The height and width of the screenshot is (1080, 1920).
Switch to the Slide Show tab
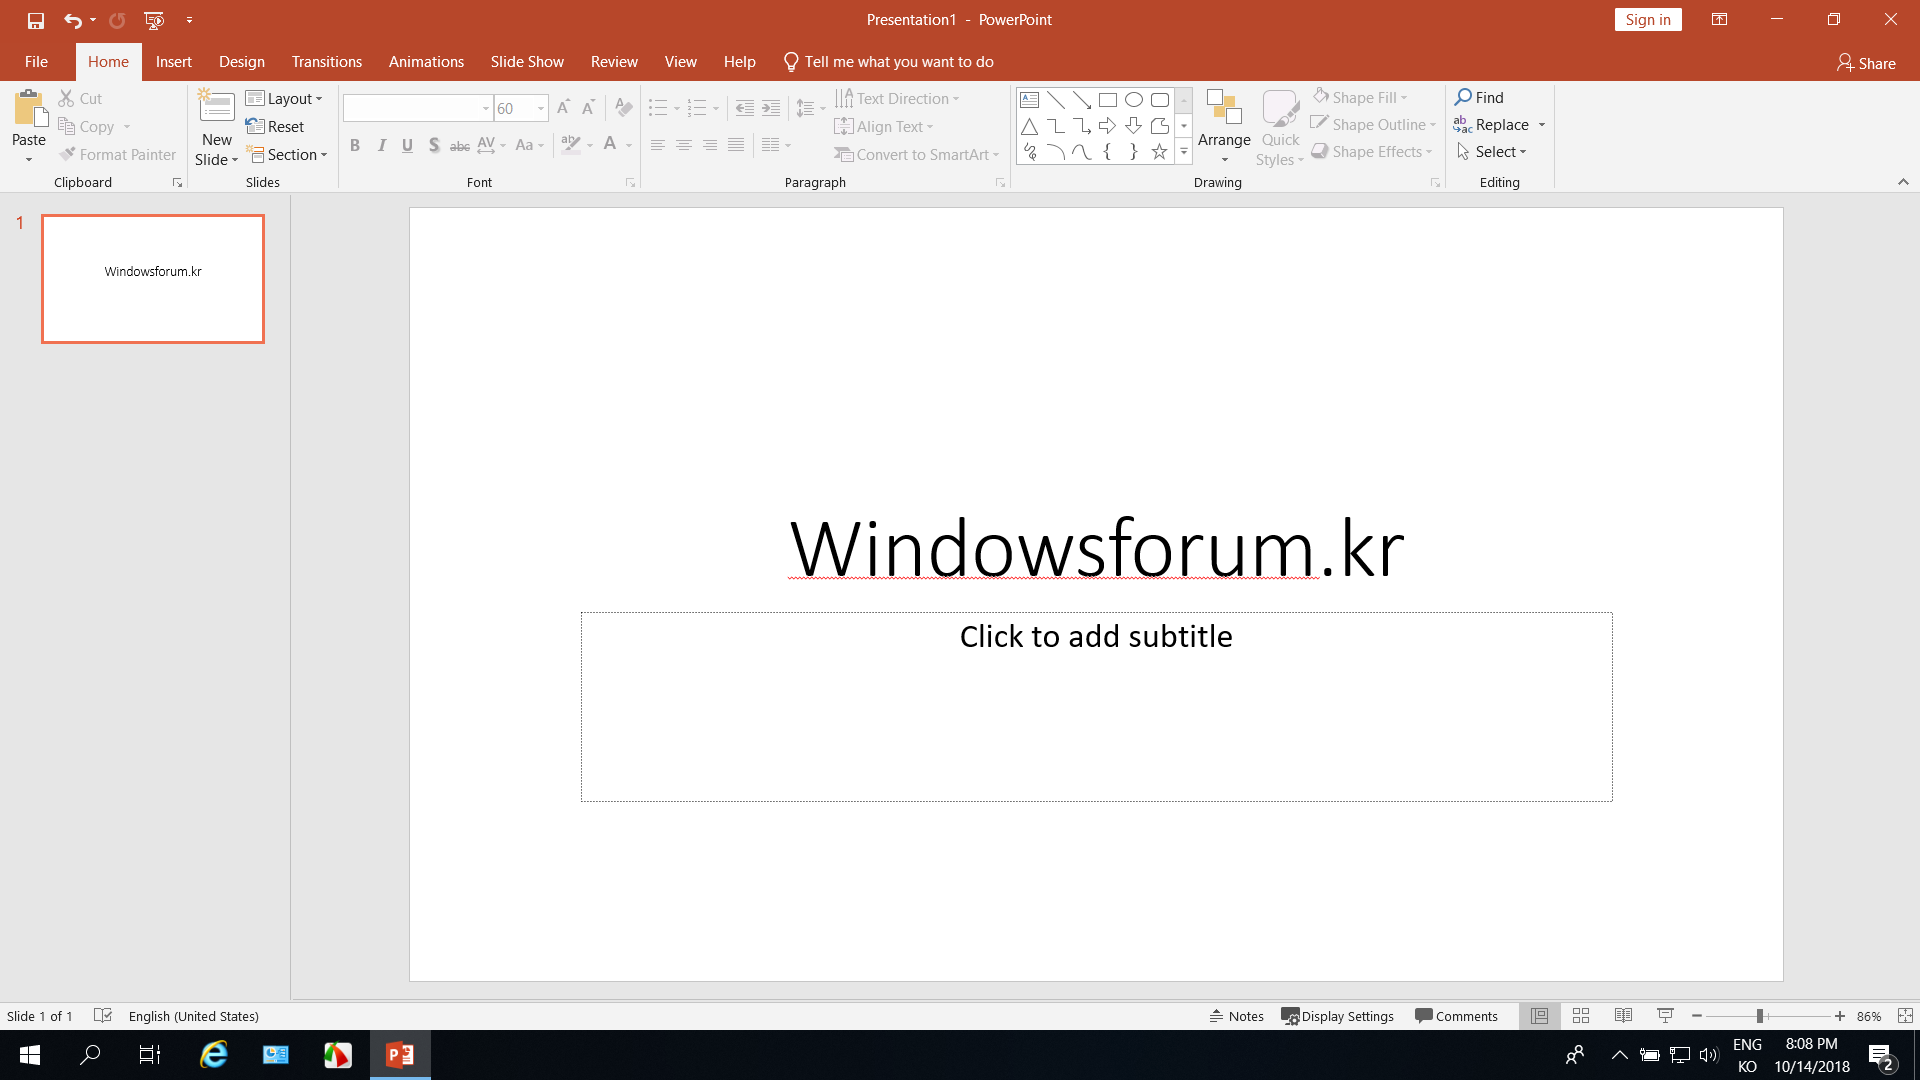[x=527, y=62]
